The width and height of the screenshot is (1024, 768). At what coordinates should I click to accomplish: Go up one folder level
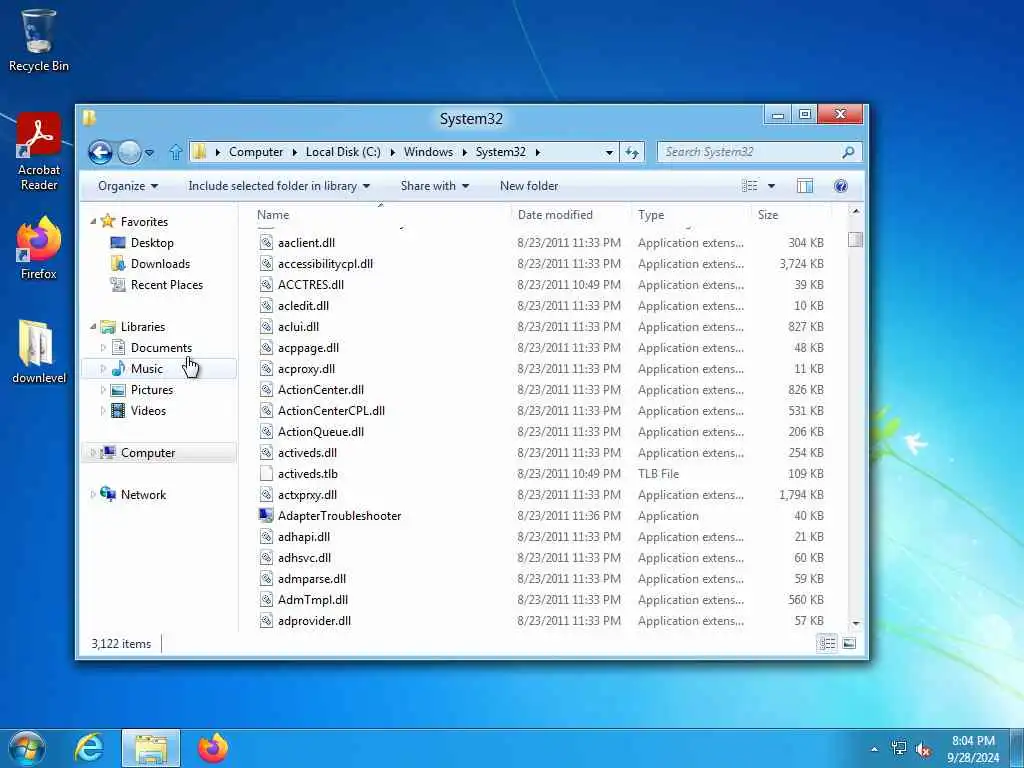[x=176, y=152]
